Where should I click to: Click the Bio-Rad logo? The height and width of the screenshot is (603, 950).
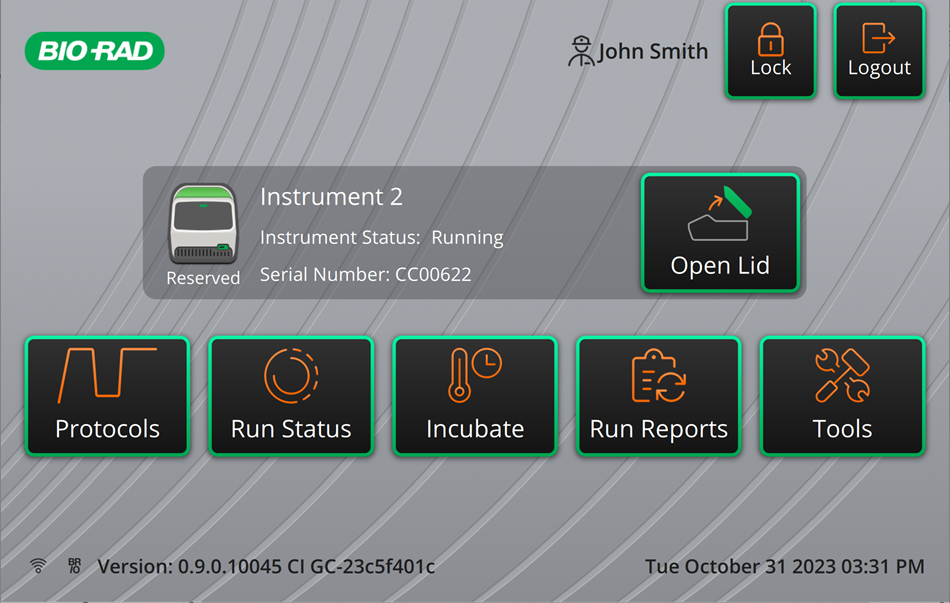point(95,51)
